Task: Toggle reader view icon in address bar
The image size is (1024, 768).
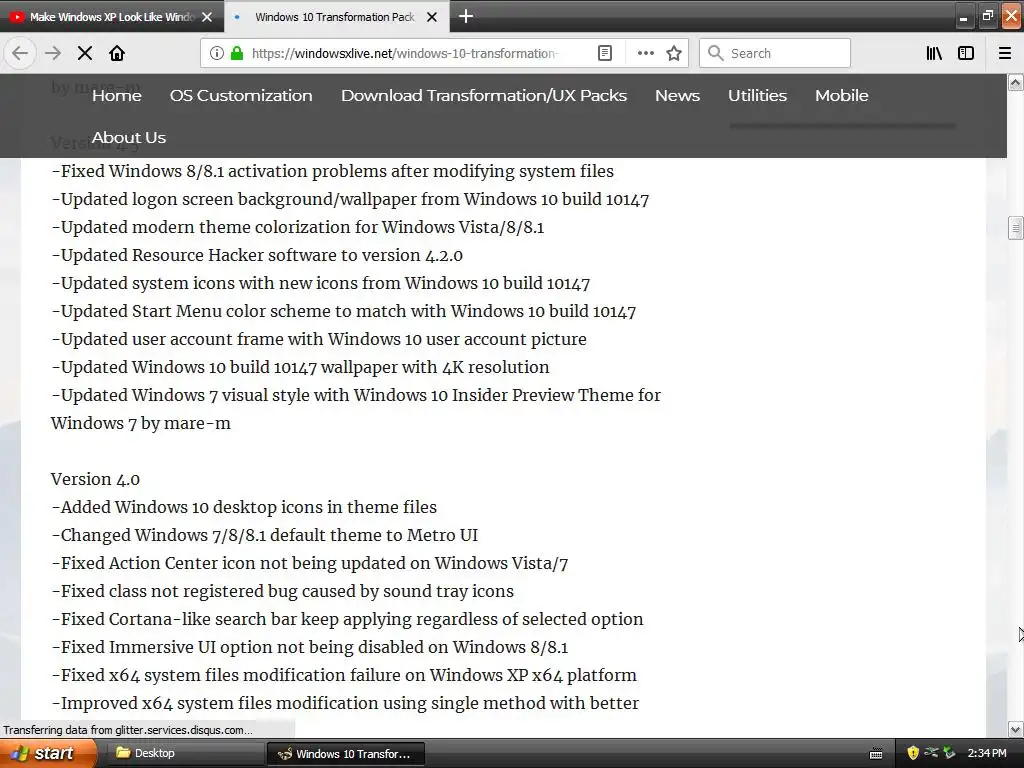Action: [605, 53]
